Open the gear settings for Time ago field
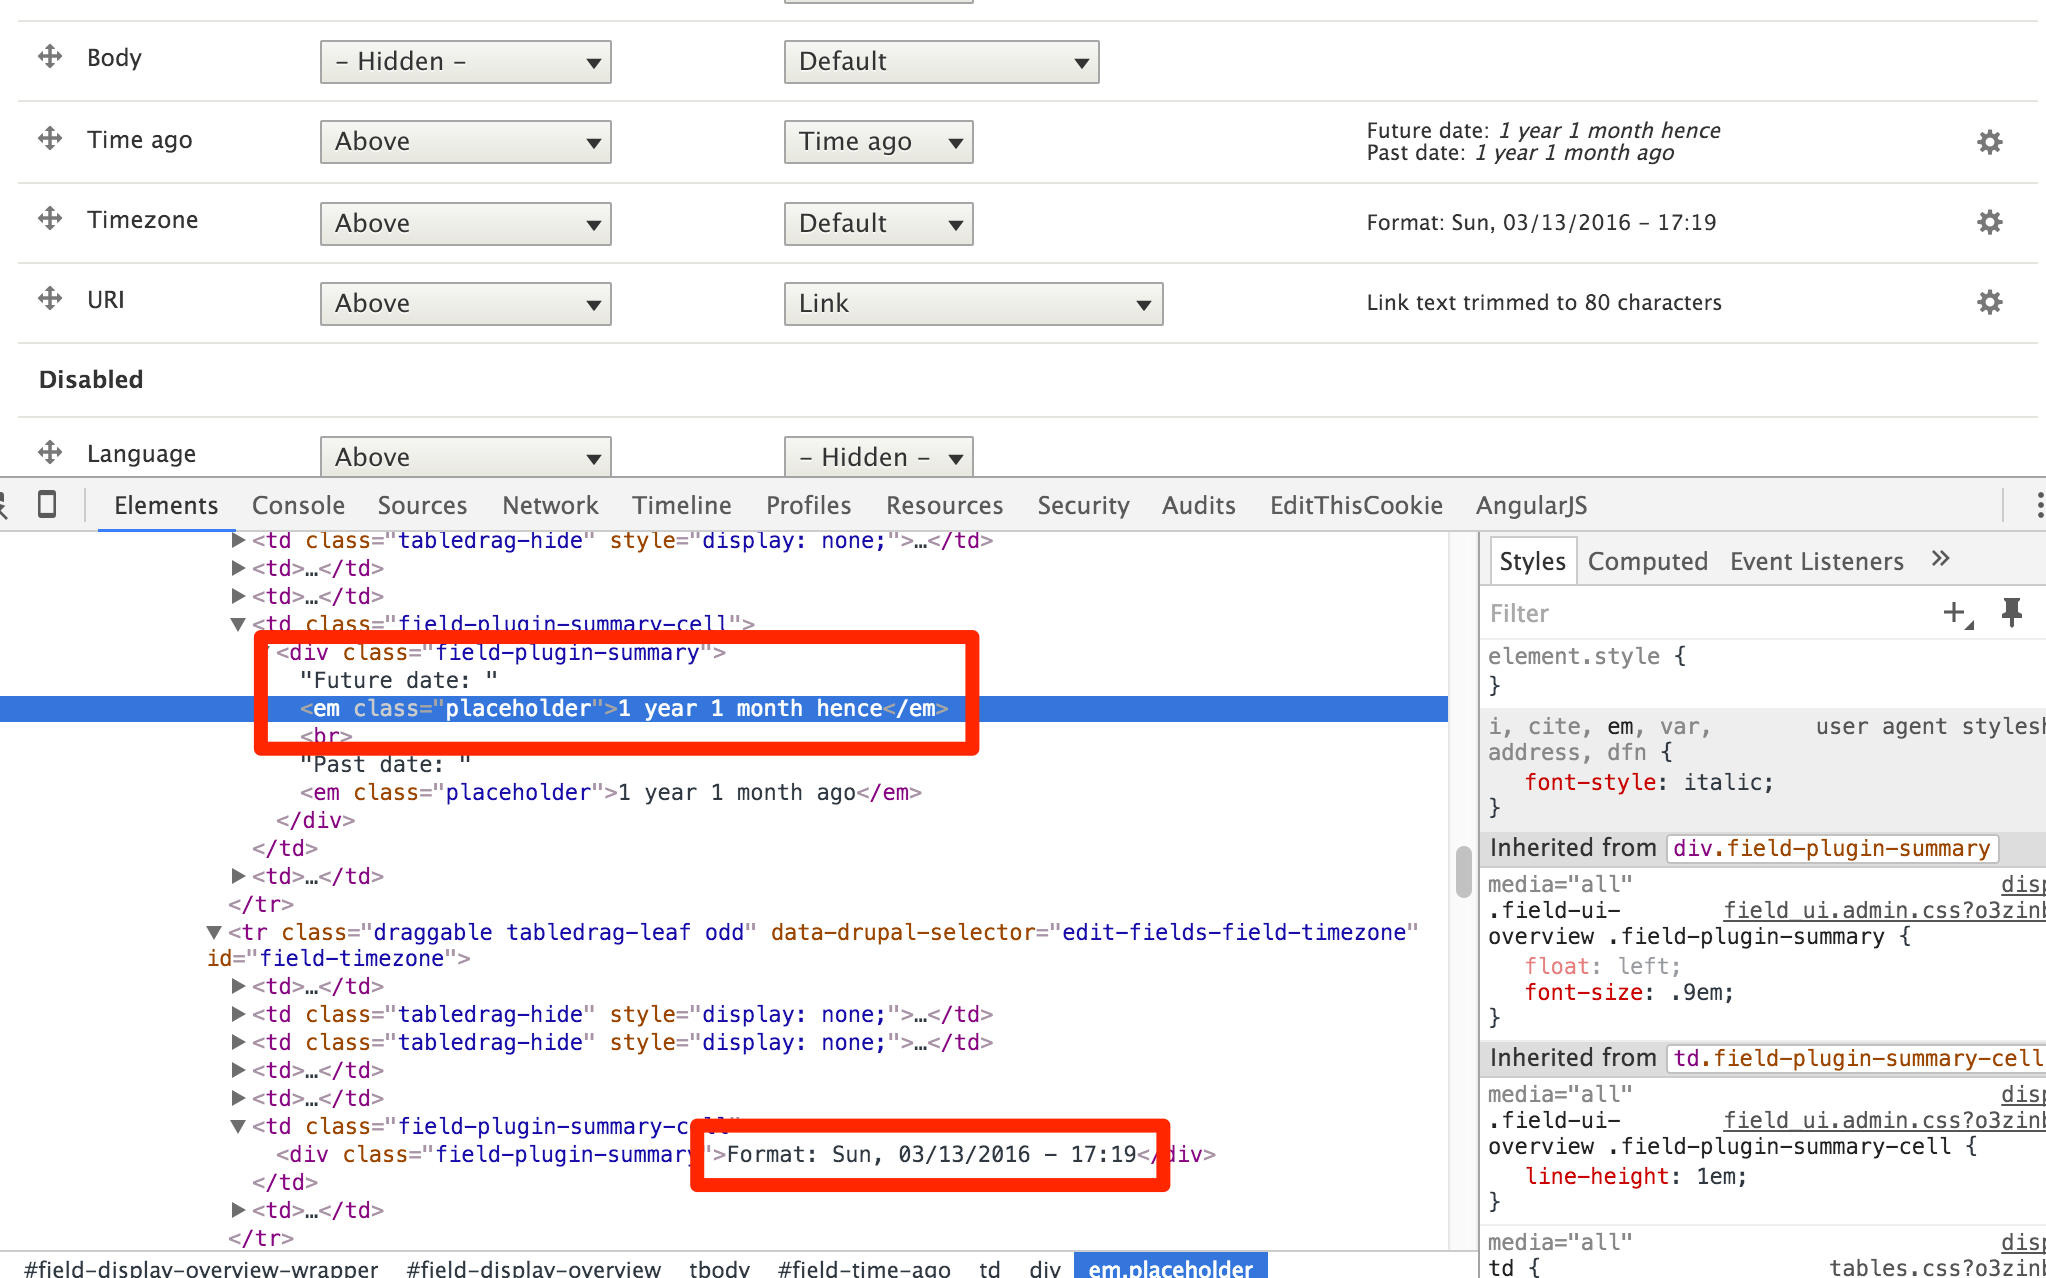Screen dimensions: 2046x1278 [x=1988, y=141]
